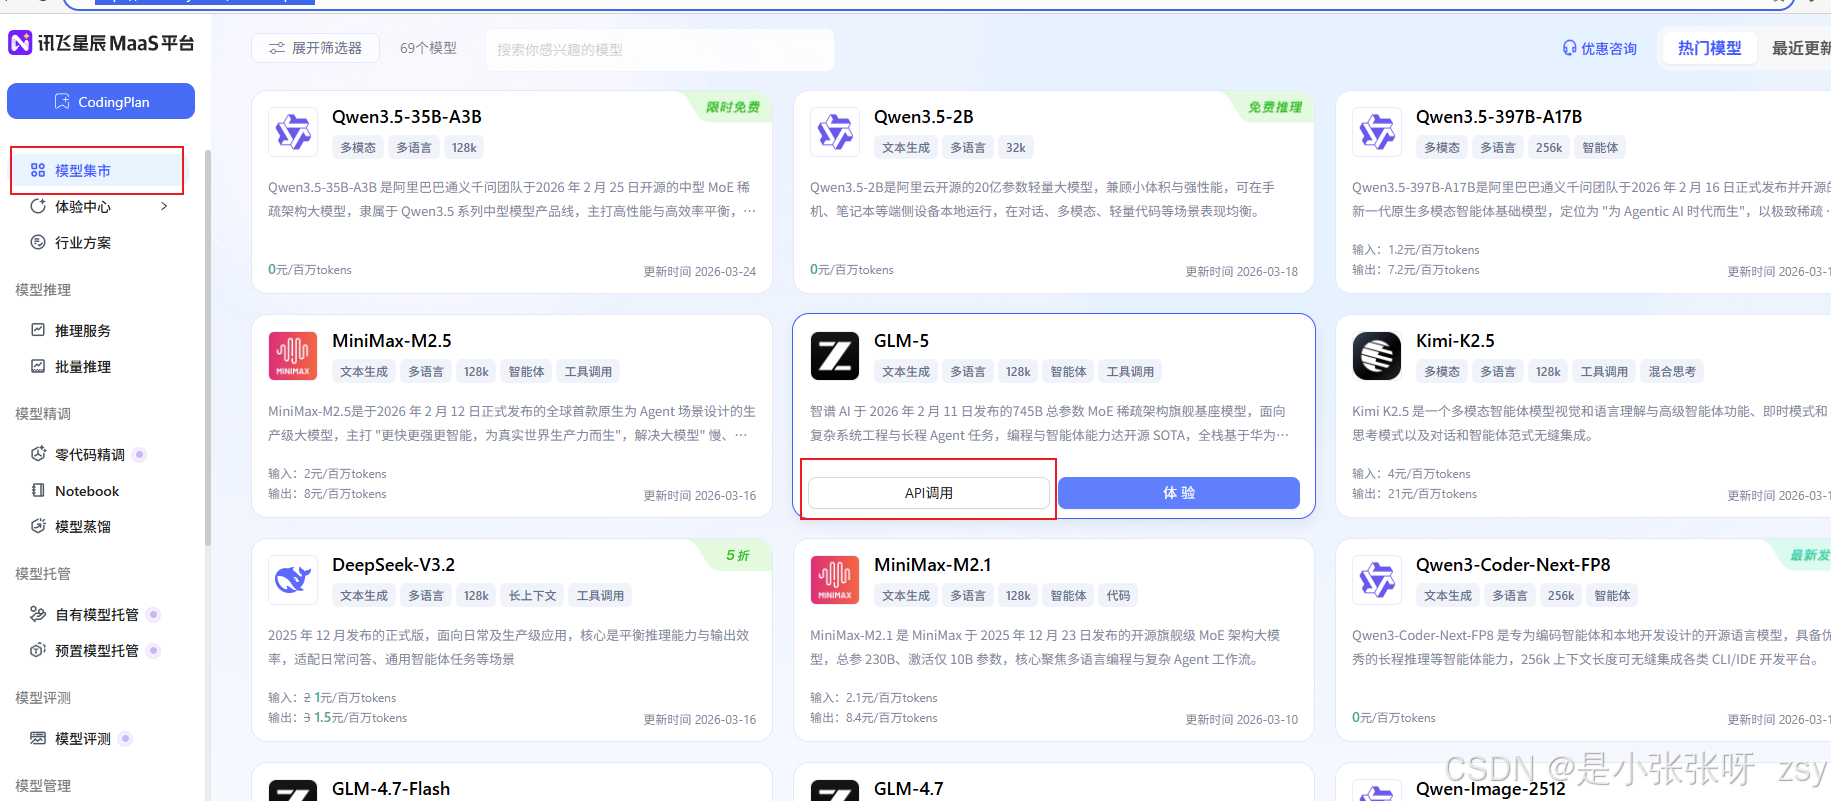Image resolution: width=1831 pixels, height=801 pixels.
Task: Click the 体验 button on GLM-5
Action: pyautogui.click(x=1179, y=493)
